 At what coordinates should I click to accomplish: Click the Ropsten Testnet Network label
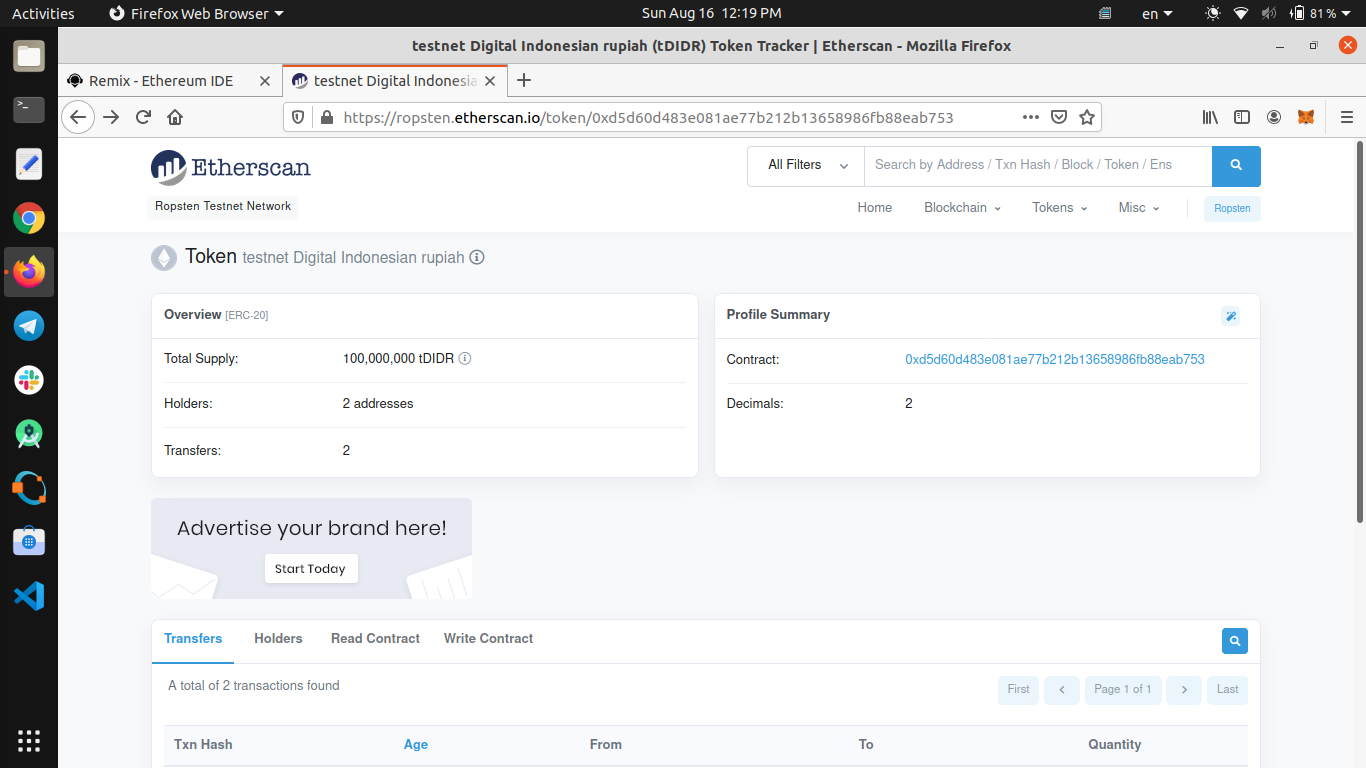tap(223, 206)
